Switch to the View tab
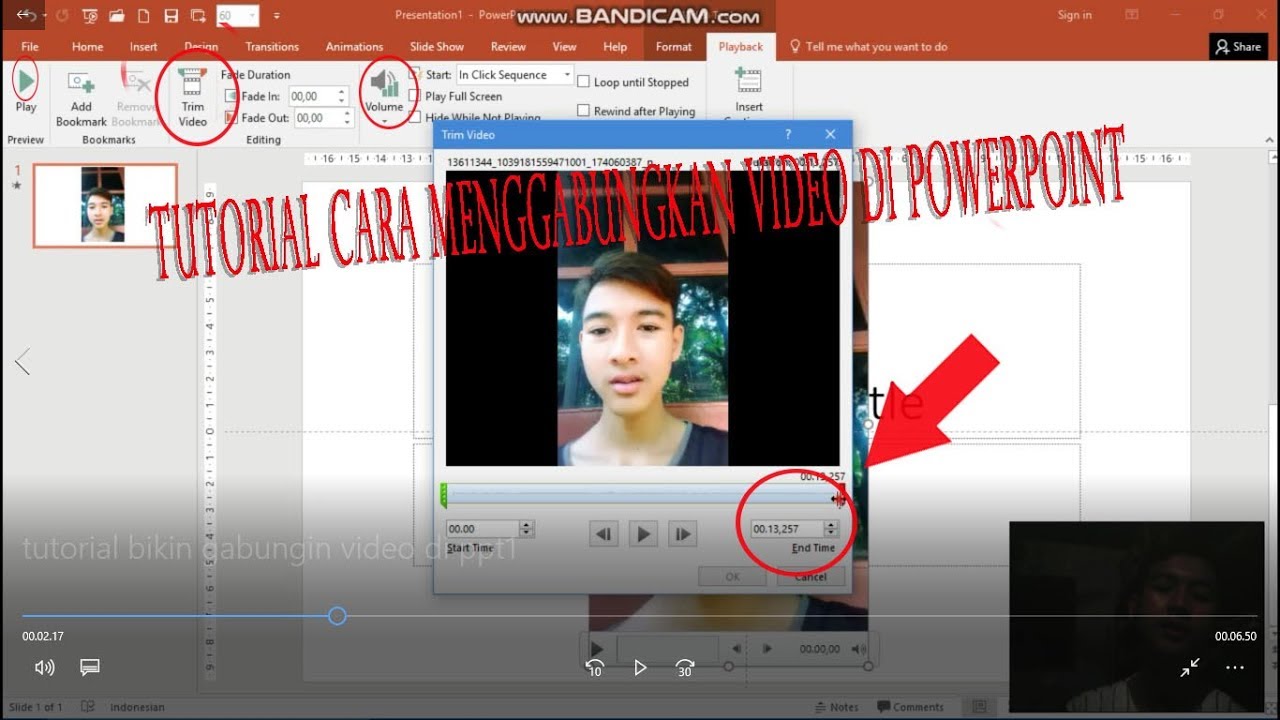This screenshot has width=1280, height=720. [565, 46]
